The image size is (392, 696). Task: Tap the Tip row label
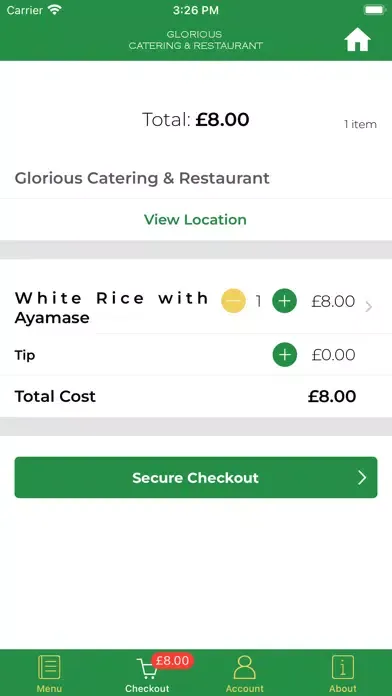(25, 355)
